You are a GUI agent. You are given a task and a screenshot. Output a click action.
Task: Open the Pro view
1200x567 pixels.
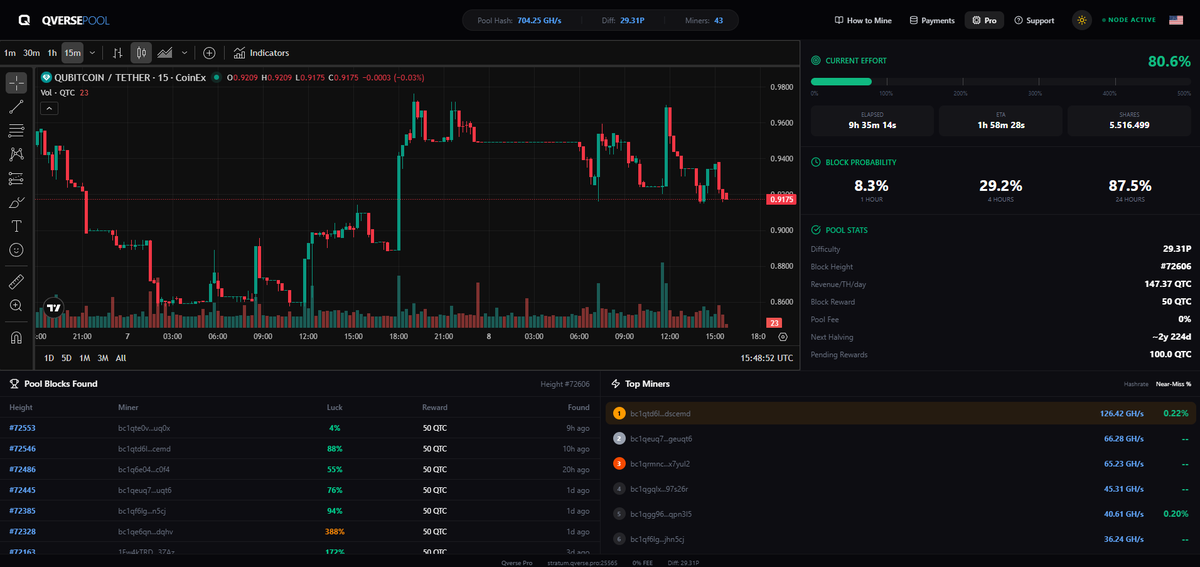[984, 20]
